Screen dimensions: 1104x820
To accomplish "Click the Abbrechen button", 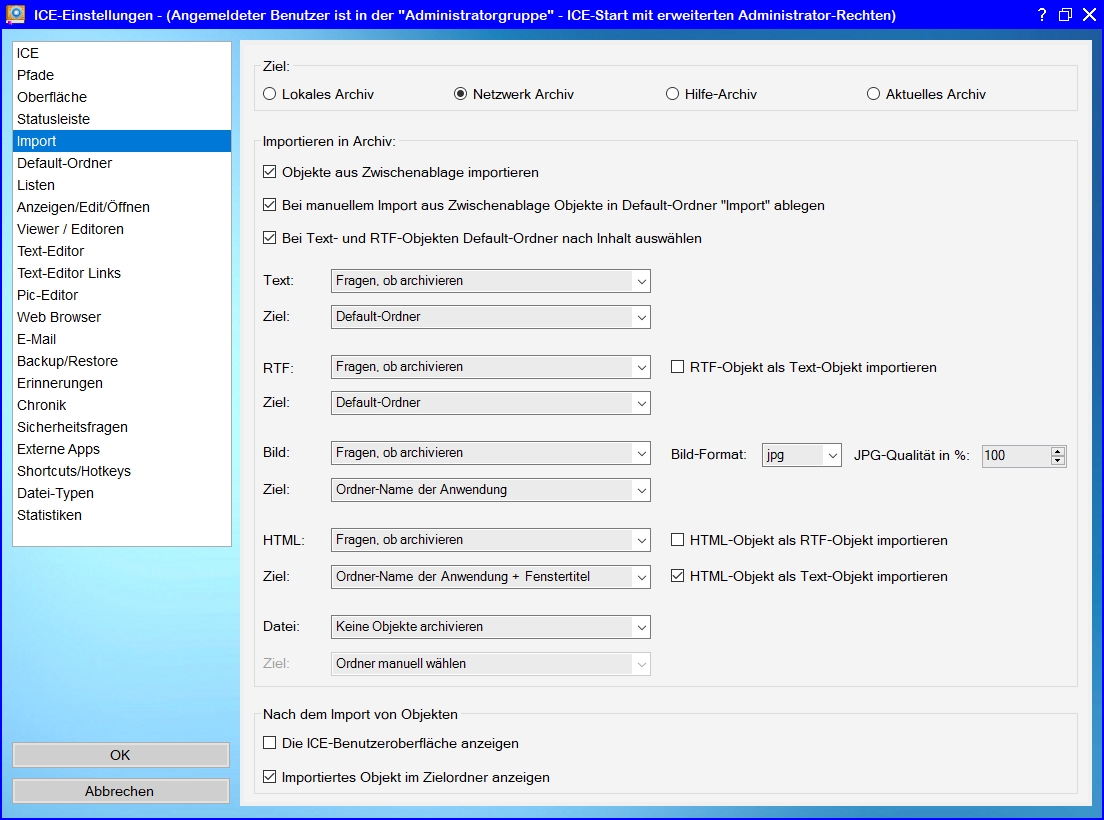I will coord(120,791).
